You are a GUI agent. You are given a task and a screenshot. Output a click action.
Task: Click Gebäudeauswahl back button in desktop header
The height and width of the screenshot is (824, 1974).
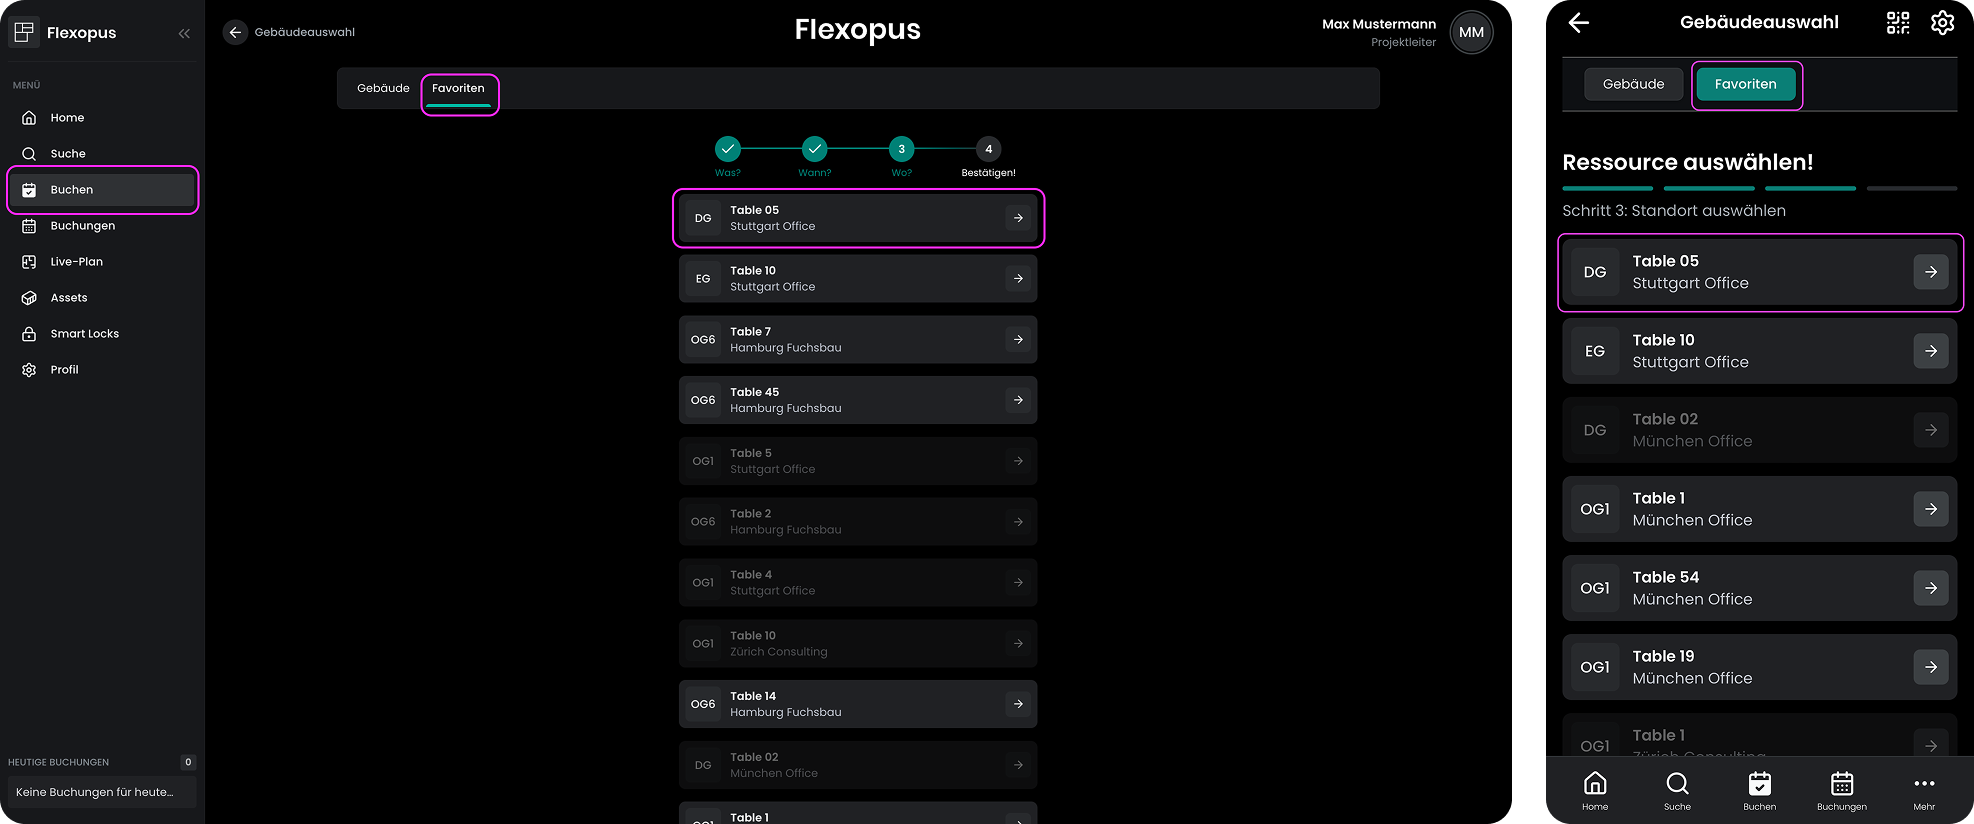coord(235,32)
